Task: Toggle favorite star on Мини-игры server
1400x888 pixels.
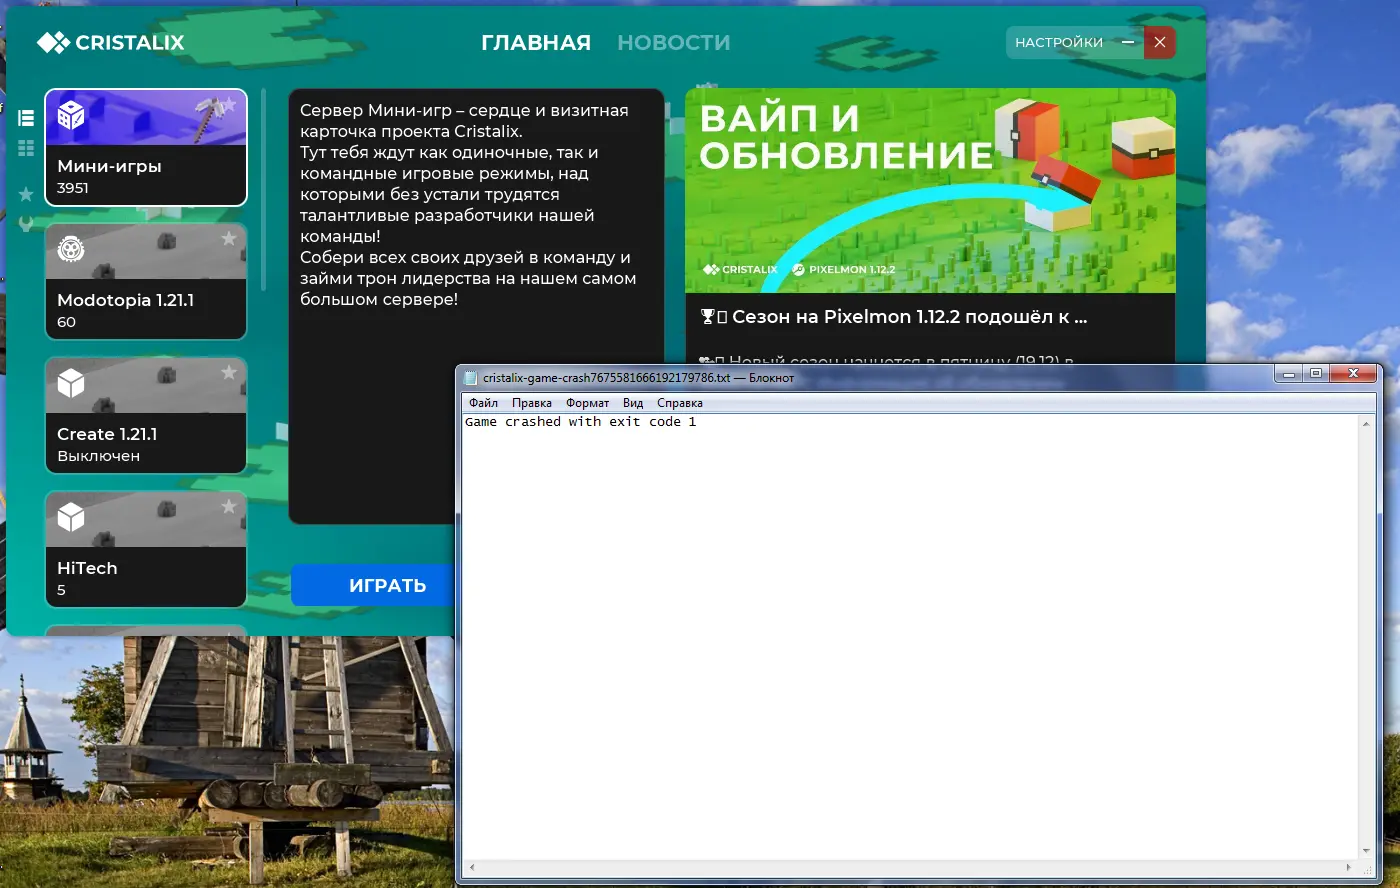Action: pyautogui.click(x=229, y=104)
